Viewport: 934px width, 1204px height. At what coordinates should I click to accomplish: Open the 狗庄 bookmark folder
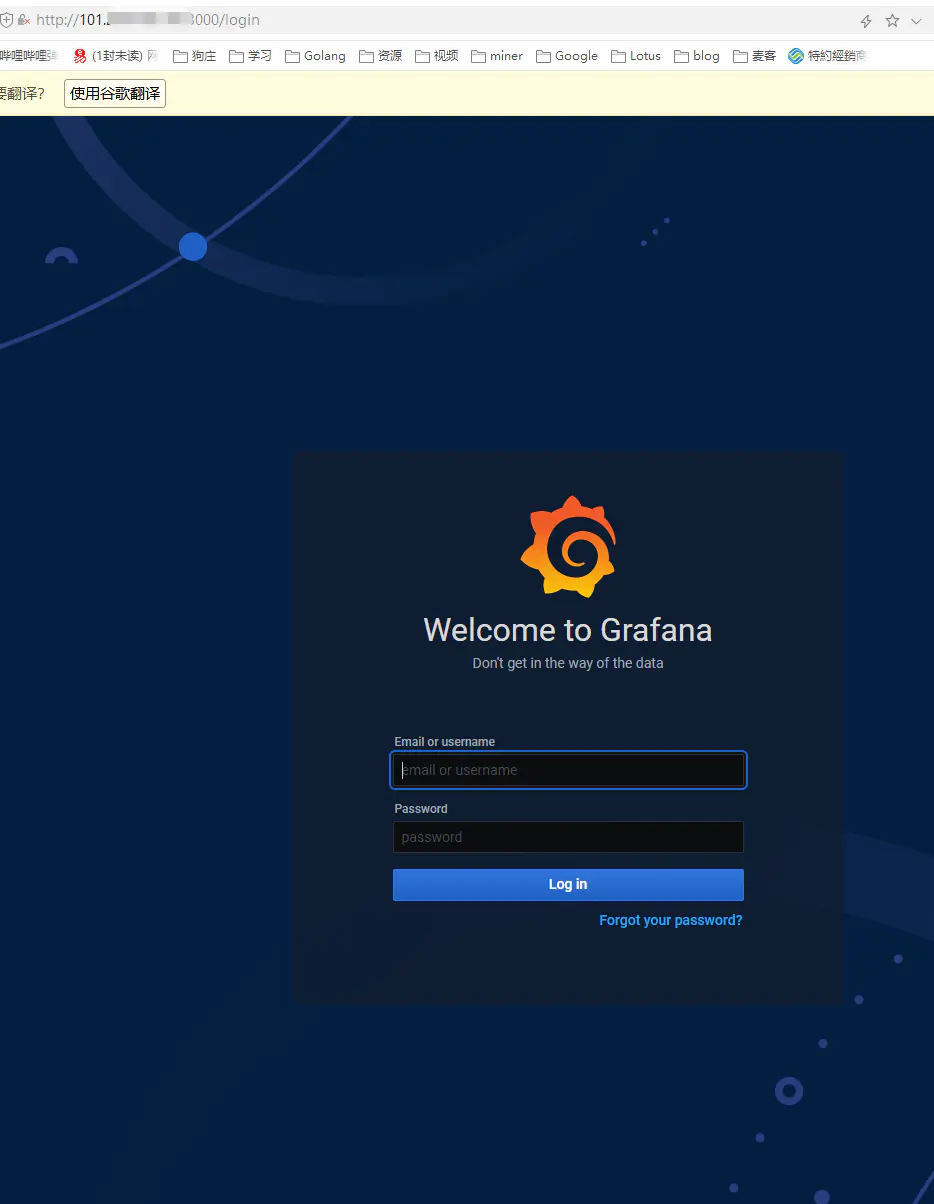point(195,56)
